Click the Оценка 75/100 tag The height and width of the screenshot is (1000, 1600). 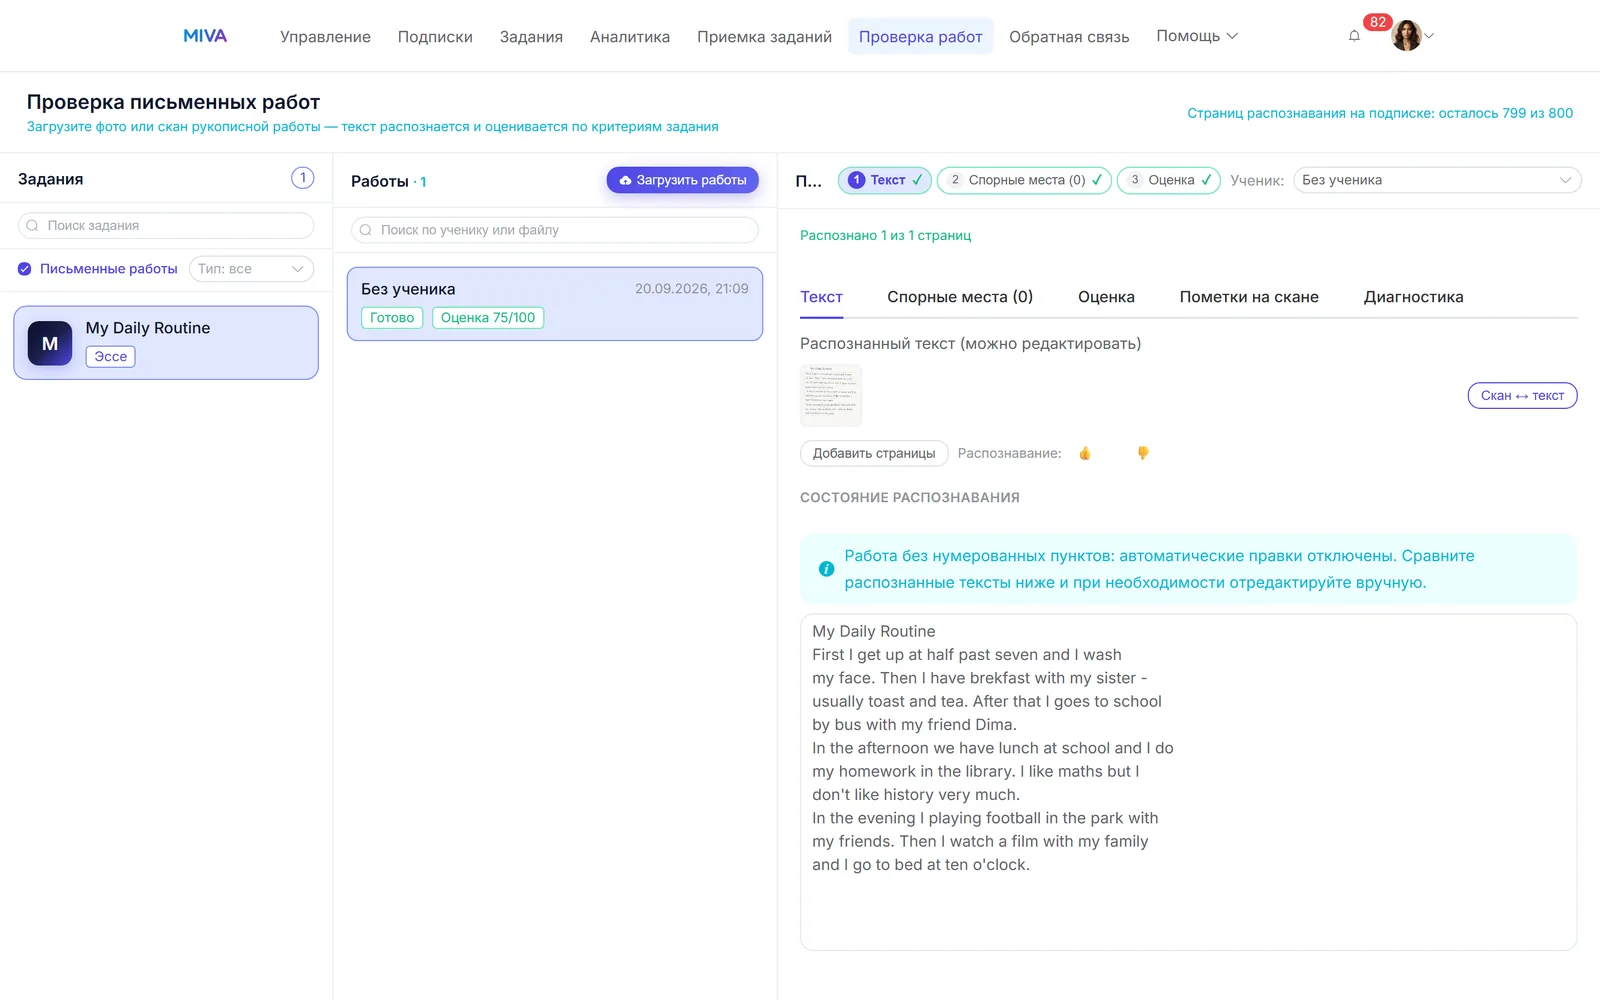[x=488, y=318]
